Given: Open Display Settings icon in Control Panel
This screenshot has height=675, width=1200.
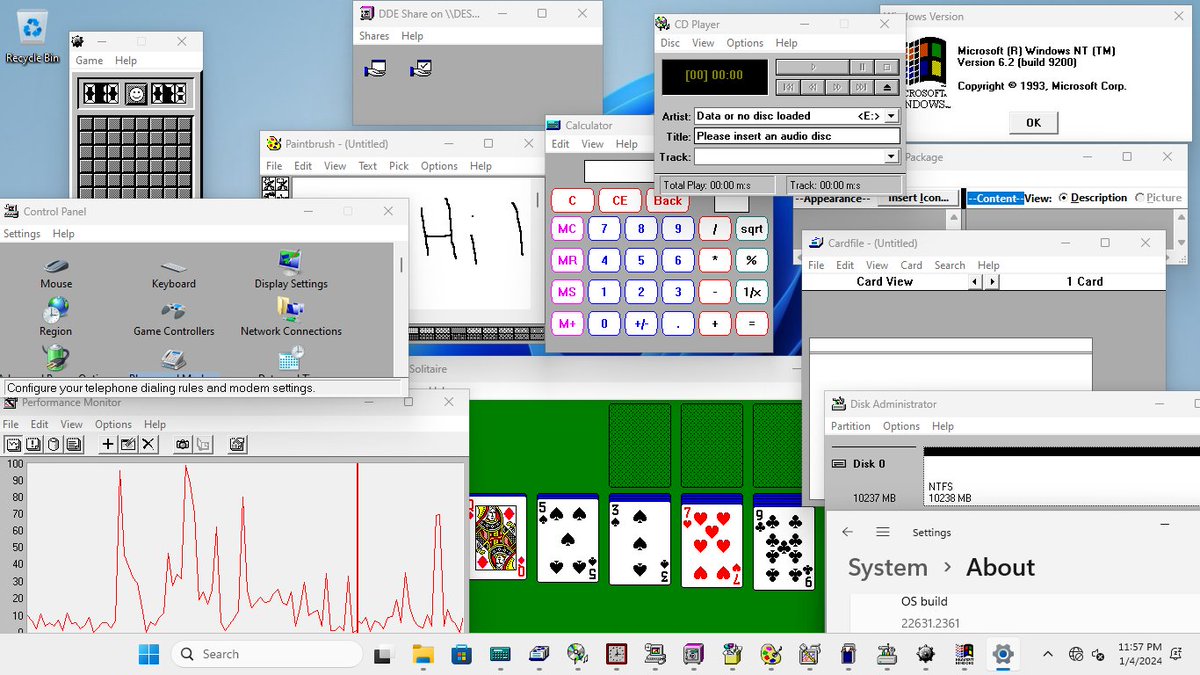Looking at the screenshot, I should point(291,271).
